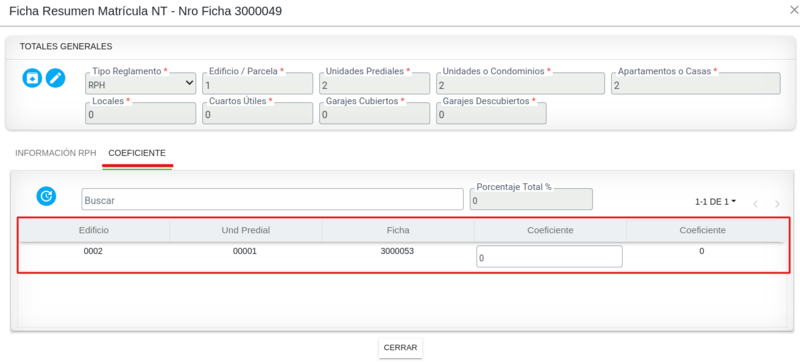Viewport: 800px width, 363px height.
Task: Click the Coeficiente input in row 0002
Action: tap(549, 256)
